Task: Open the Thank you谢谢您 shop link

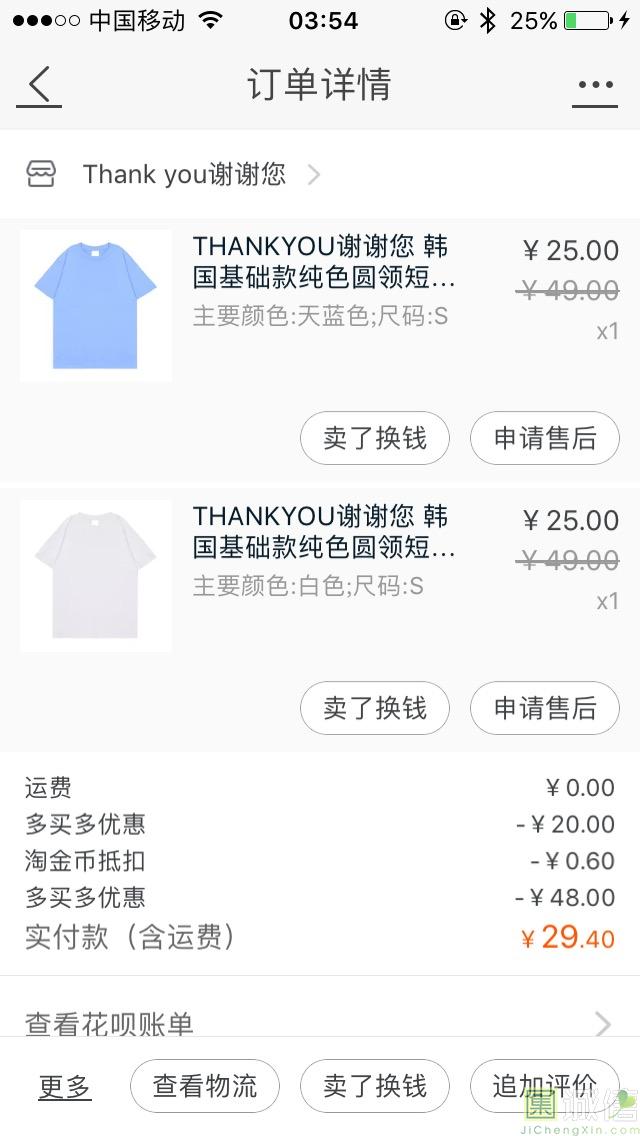Action: (184, 175)
